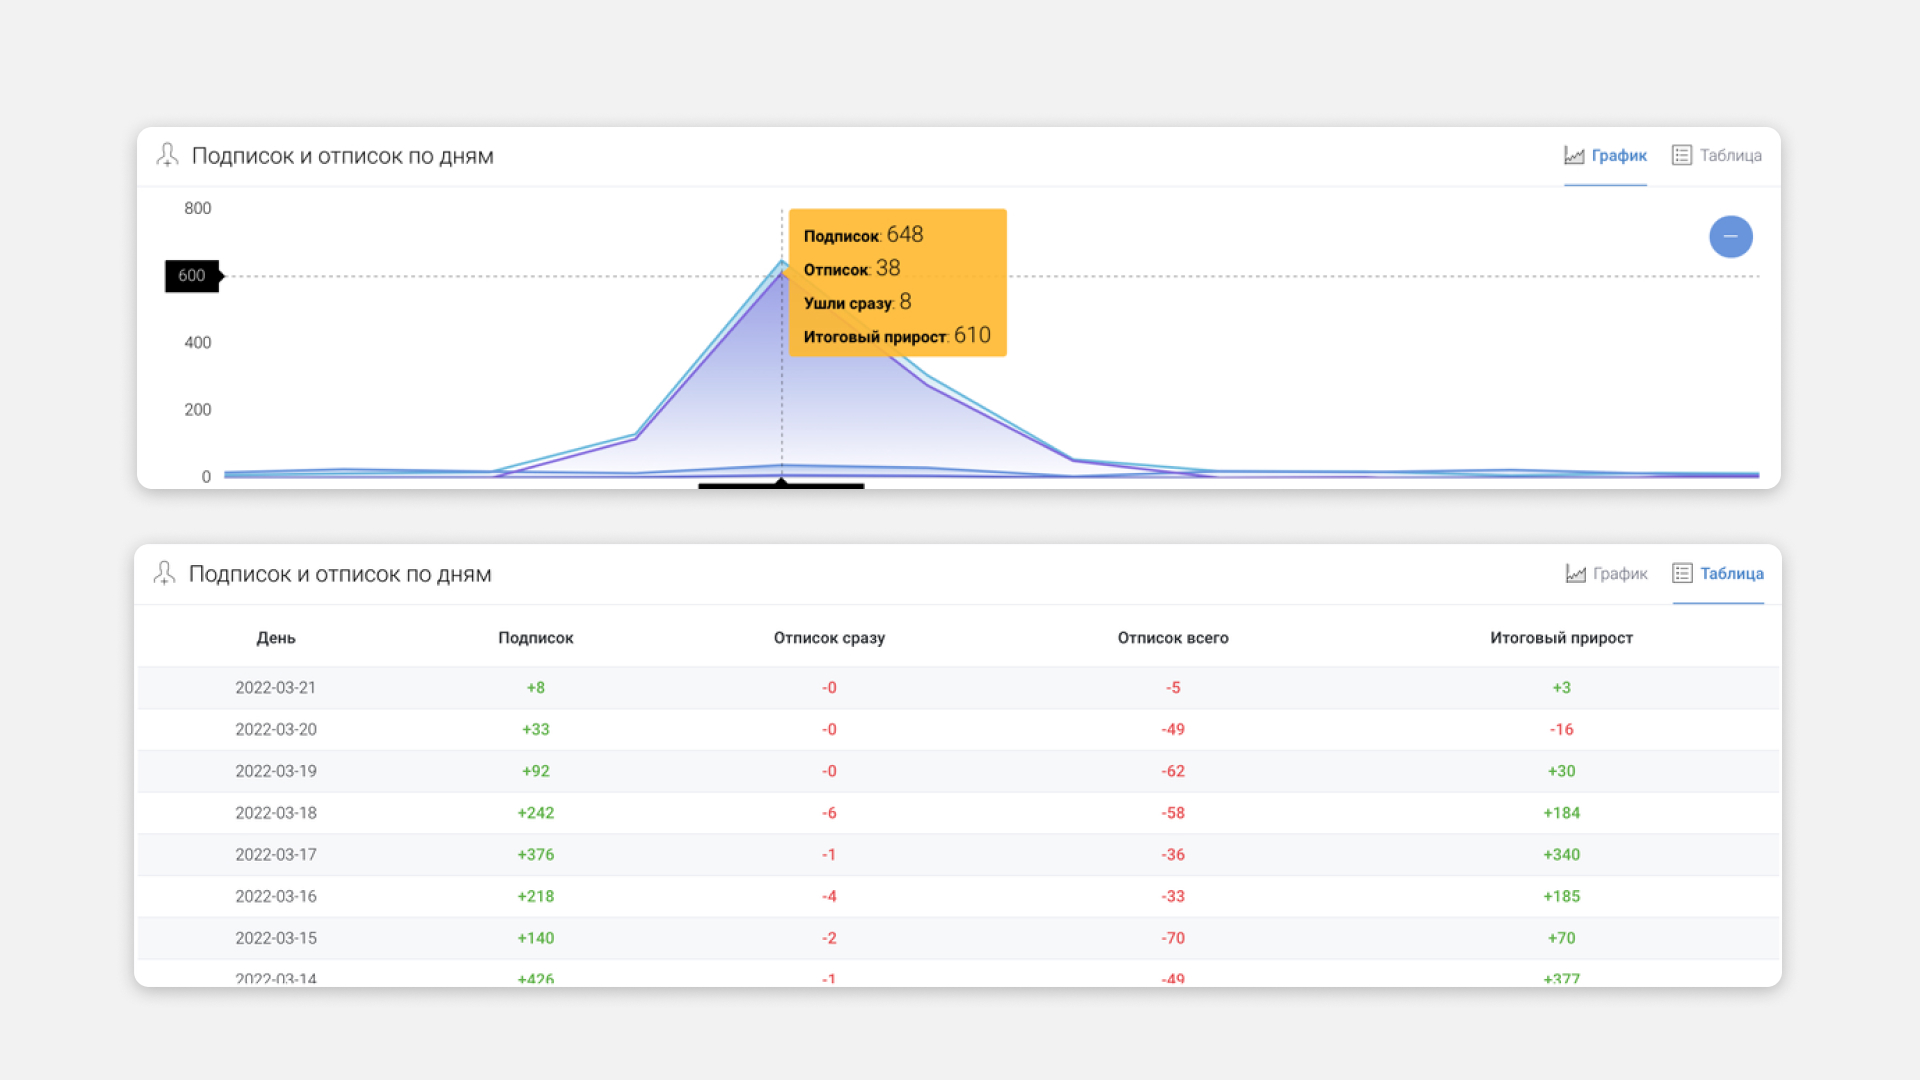
Task: Click the table icon in the bottom panel tabs
Action: point(1682,573)
